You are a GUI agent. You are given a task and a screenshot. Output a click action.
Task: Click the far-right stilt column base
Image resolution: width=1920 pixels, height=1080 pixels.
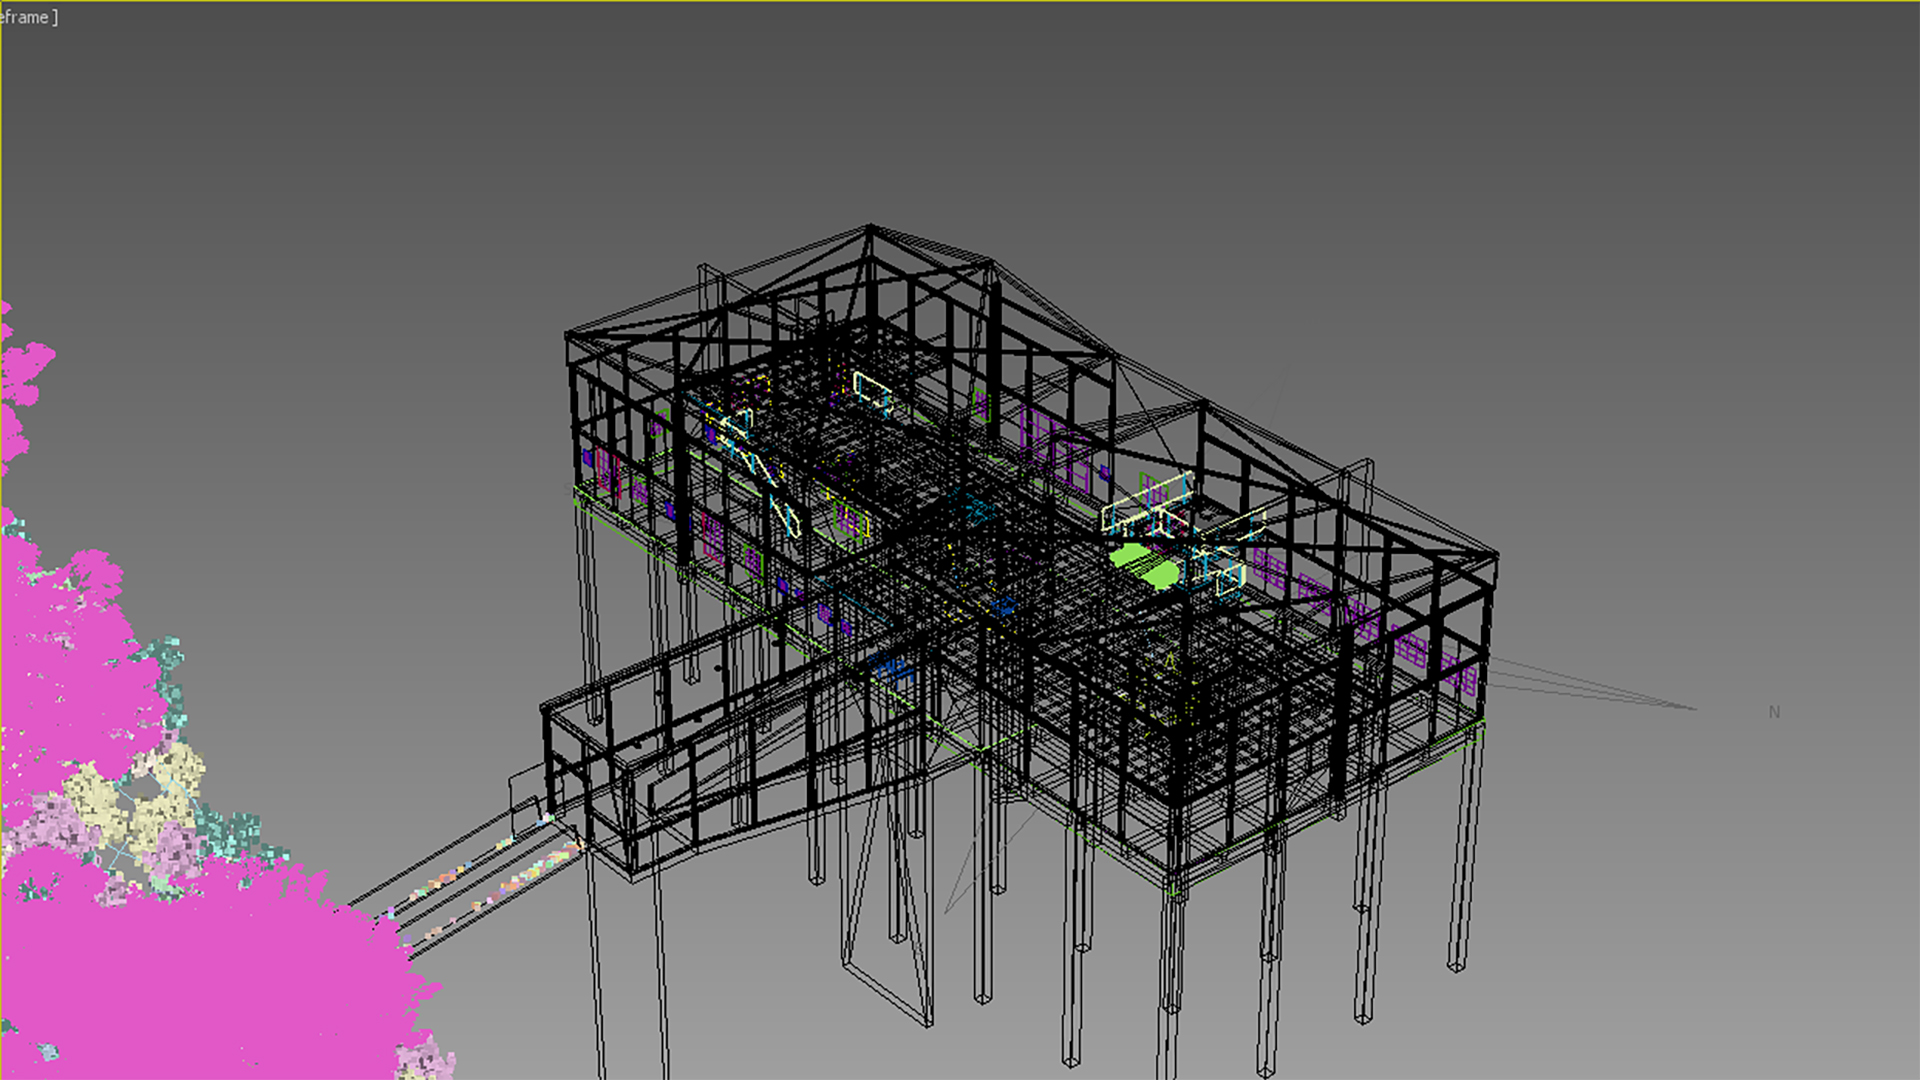pos(1455,965)
